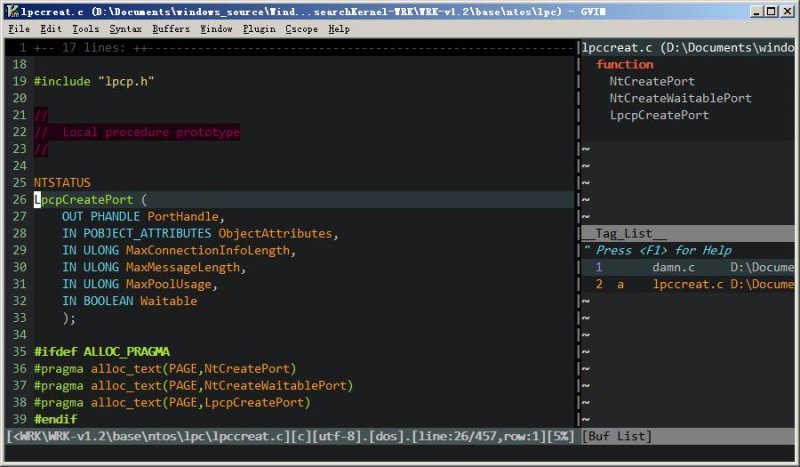Select the lpccreat.c buffer in the Buf List
Image resolution: width=800 pixels, height=467 pixels.
click(x=688, y=284)
